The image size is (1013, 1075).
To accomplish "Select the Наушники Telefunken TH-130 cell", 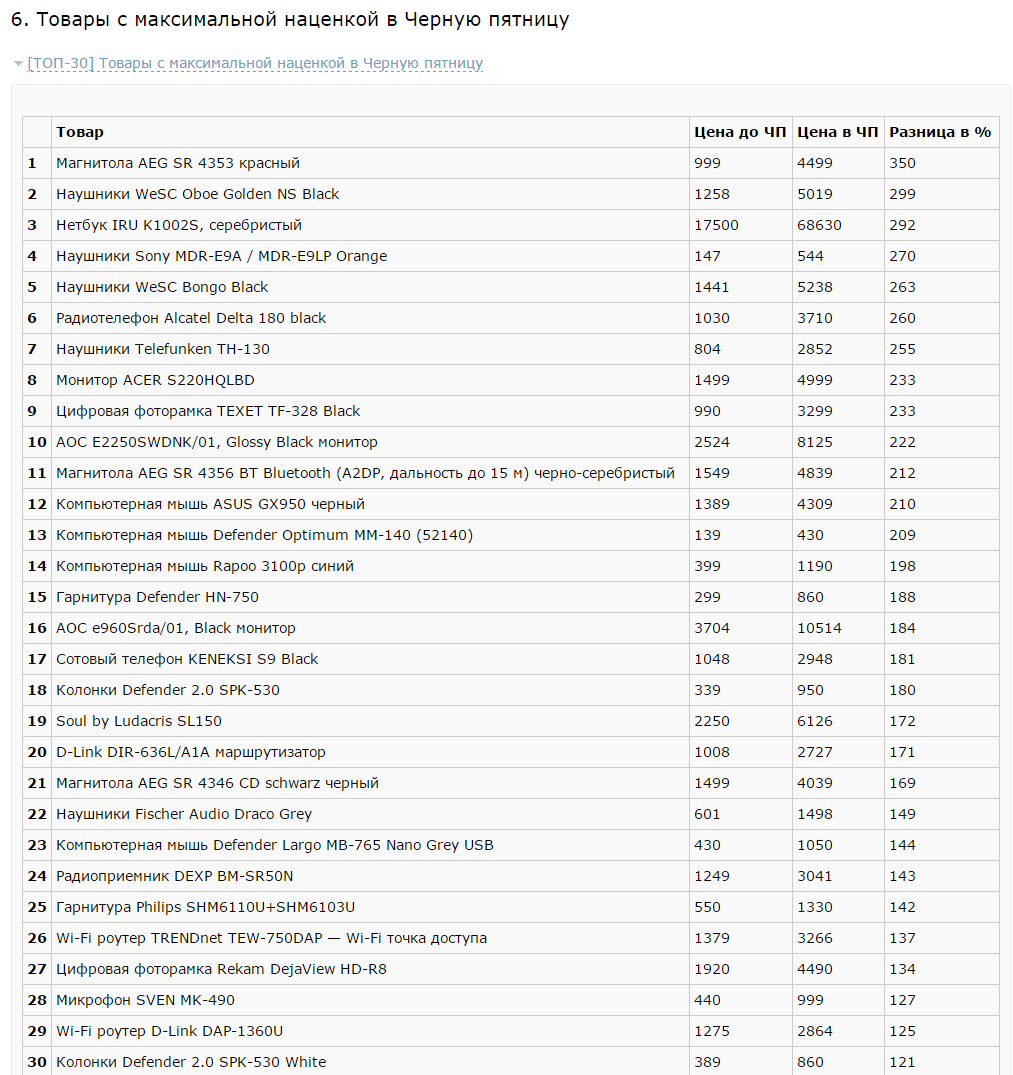I will coord(370,349).
